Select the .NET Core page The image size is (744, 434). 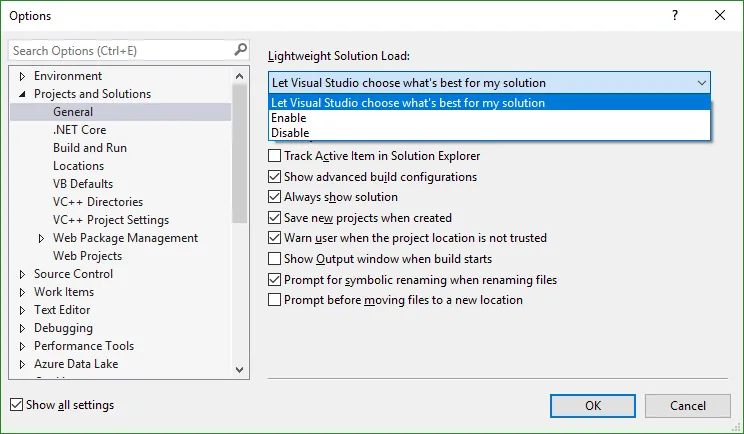pos(79,130)
